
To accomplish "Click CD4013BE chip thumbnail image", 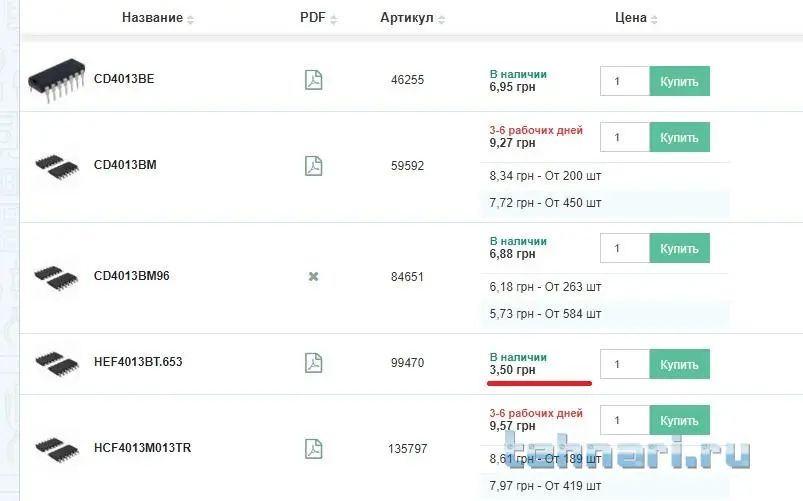I will tap(58, 78).
